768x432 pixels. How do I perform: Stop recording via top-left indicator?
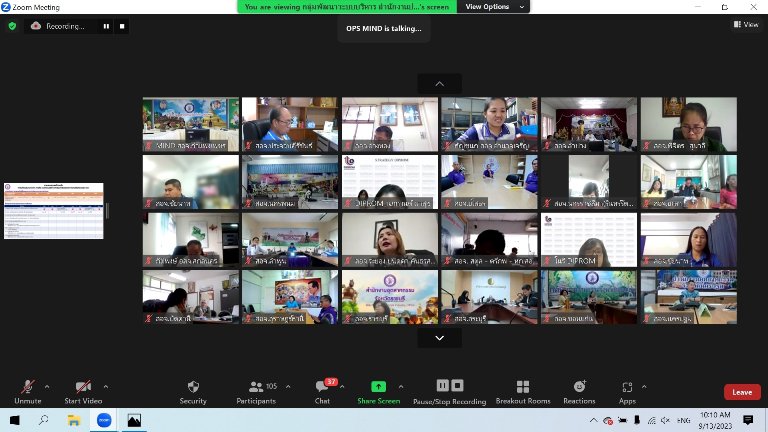click(122, 26)
